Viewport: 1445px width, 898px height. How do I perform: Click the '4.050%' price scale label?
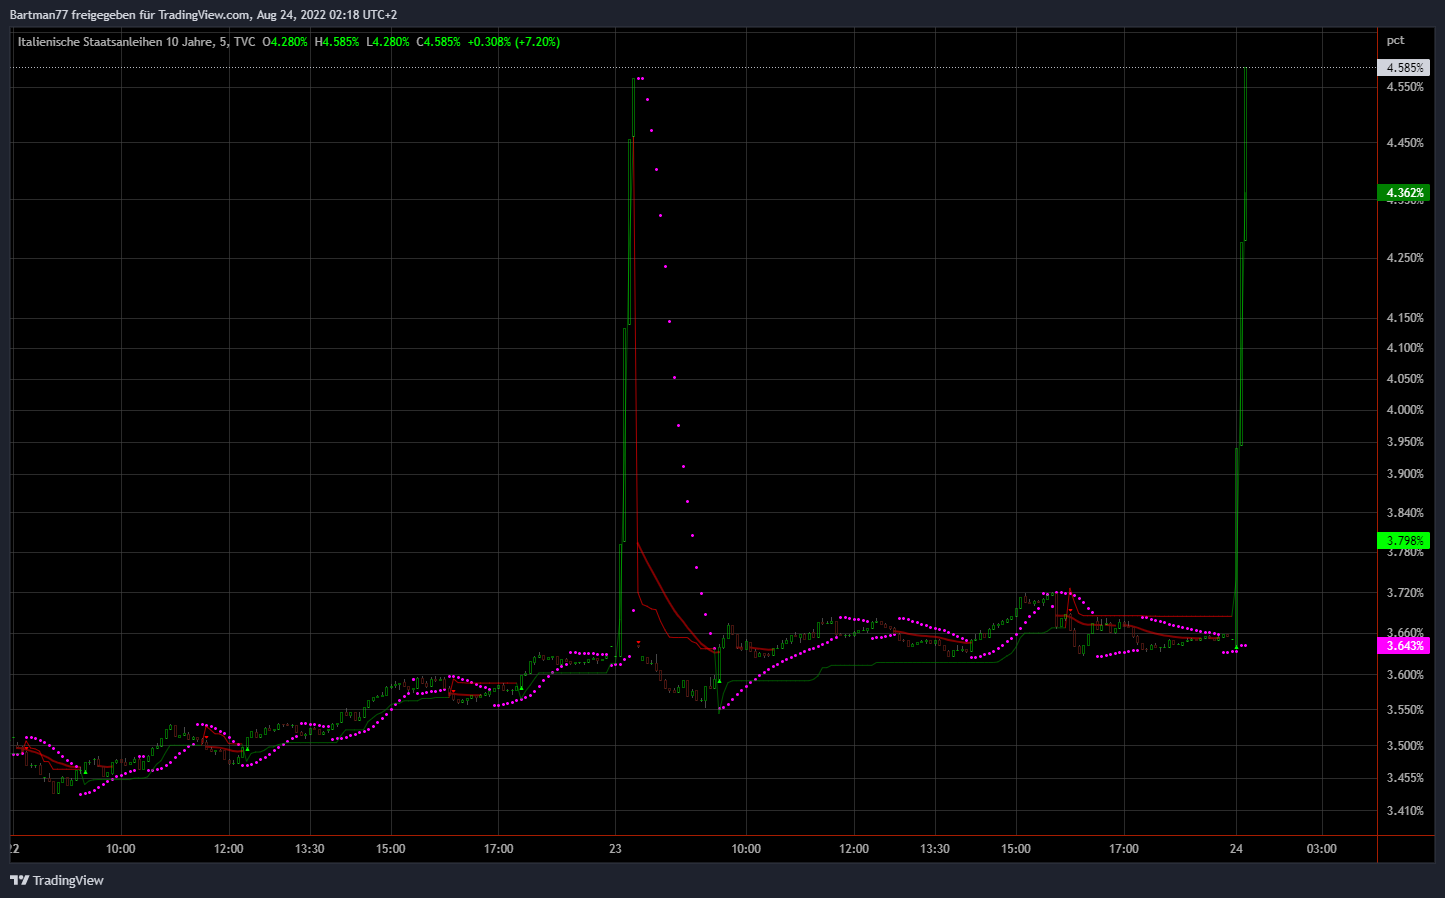coord(1405,379)
